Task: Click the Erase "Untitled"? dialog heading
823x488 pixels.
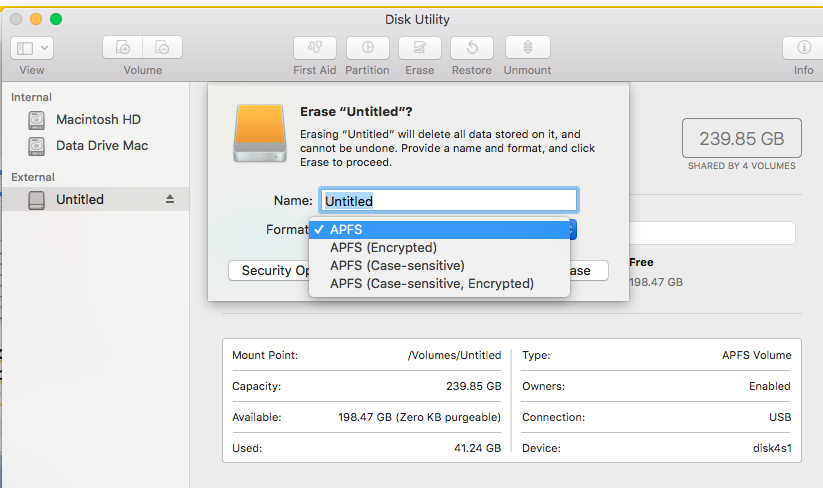Action: pyautogui.click(x=356, y=112)
